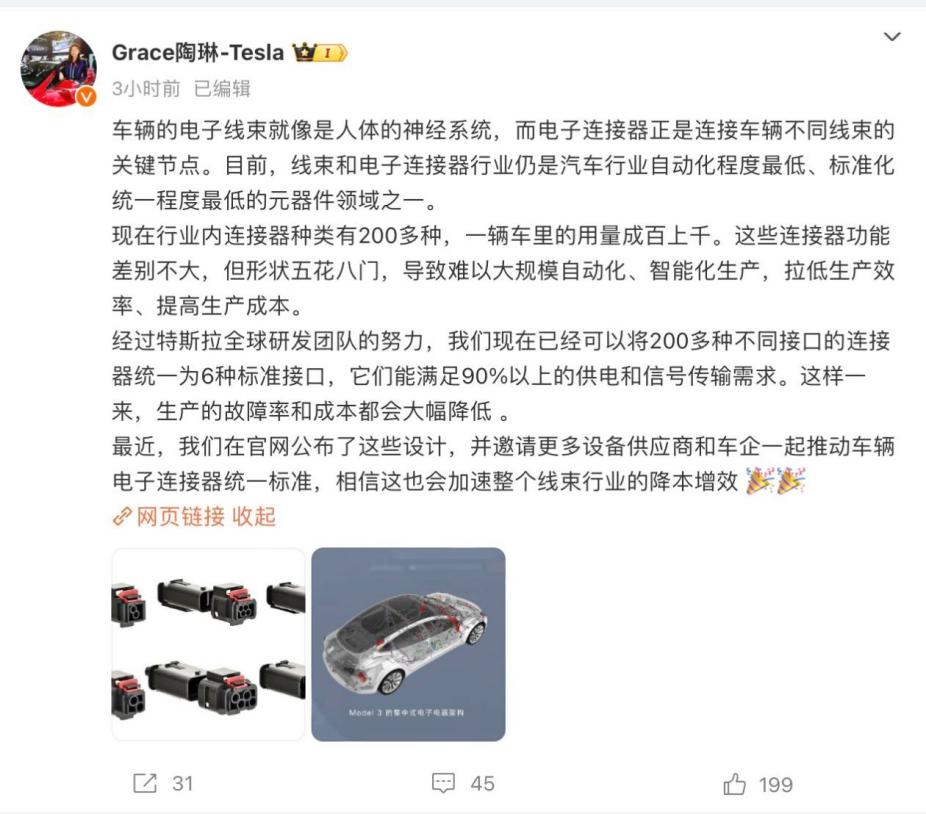Open the Model 3 car image thumbnail

click(408, 644)
